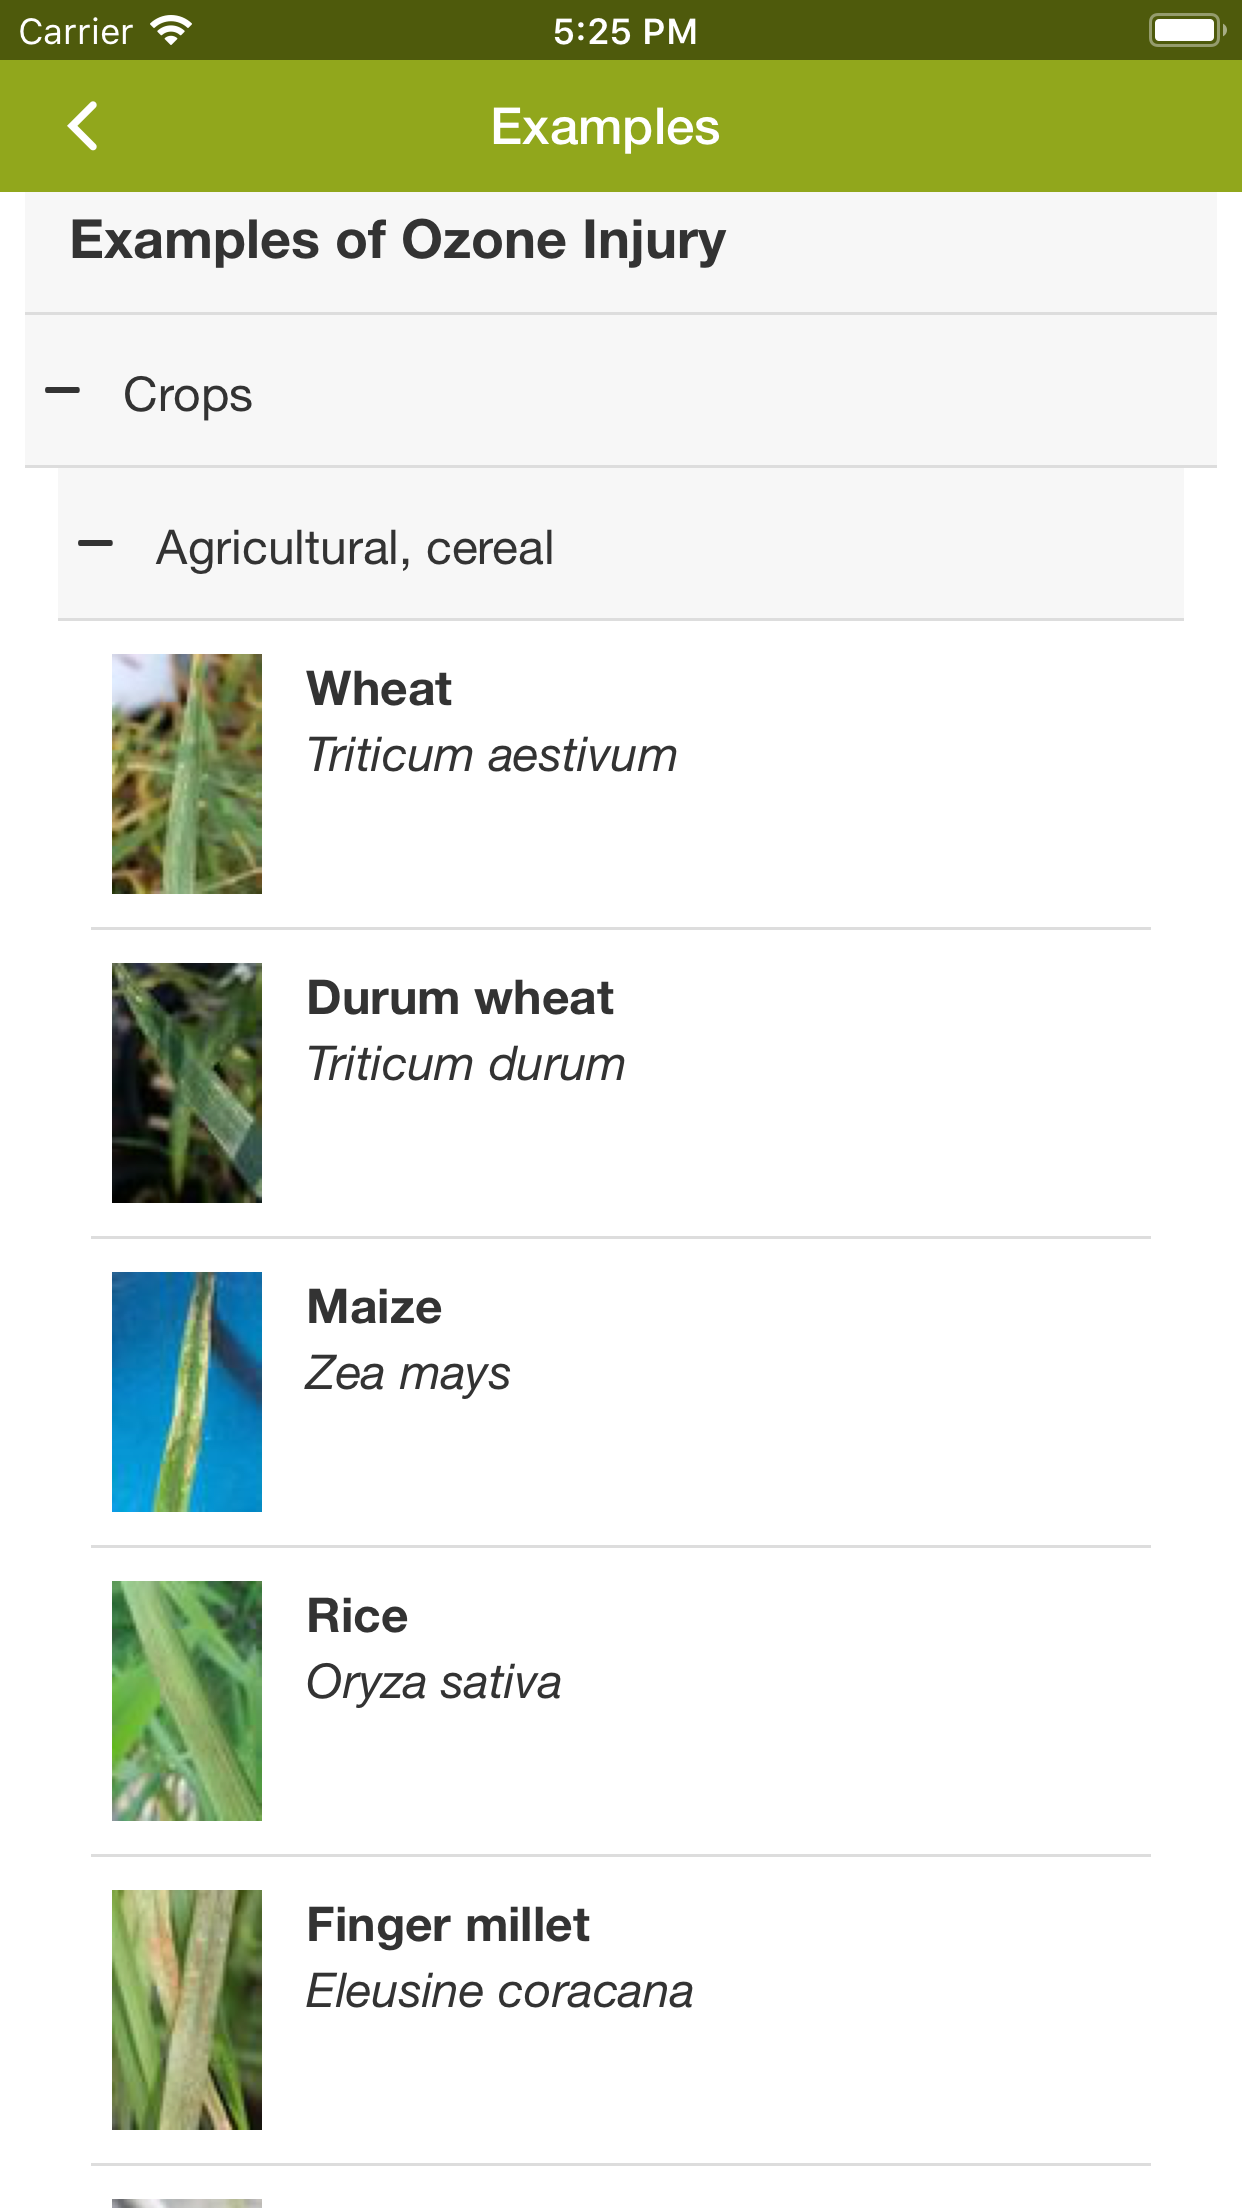
Task: Select the Rice entry title
Action: pyautogui.click(x=357, y=1616)
